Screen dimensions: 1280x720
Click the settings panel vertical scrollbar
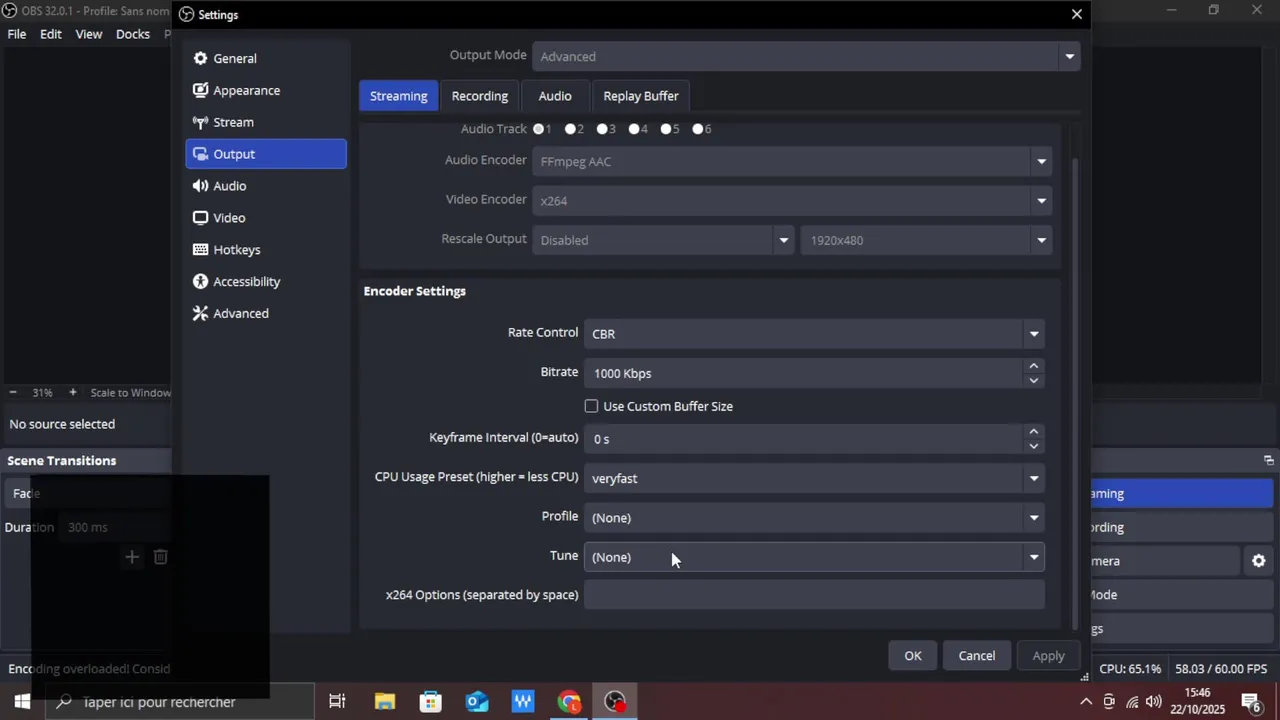(x=1076, y=395)
